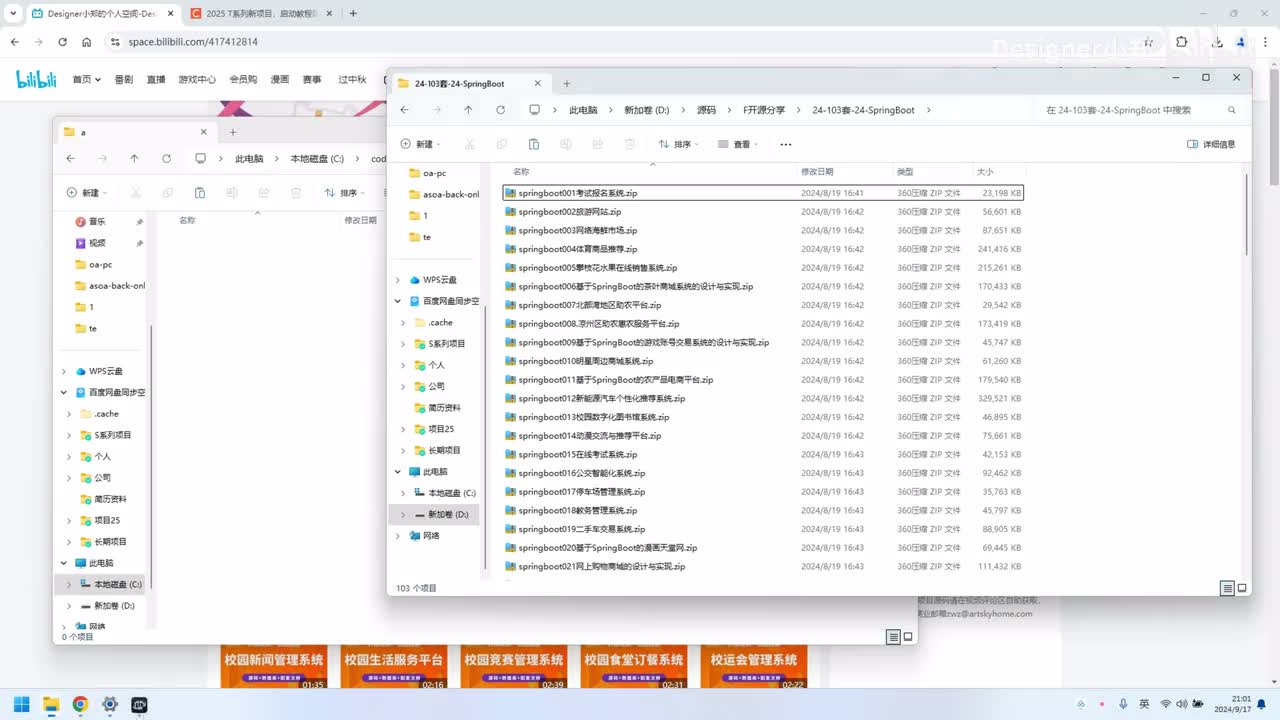Open 番剧 in bilibili navigation

123,79
